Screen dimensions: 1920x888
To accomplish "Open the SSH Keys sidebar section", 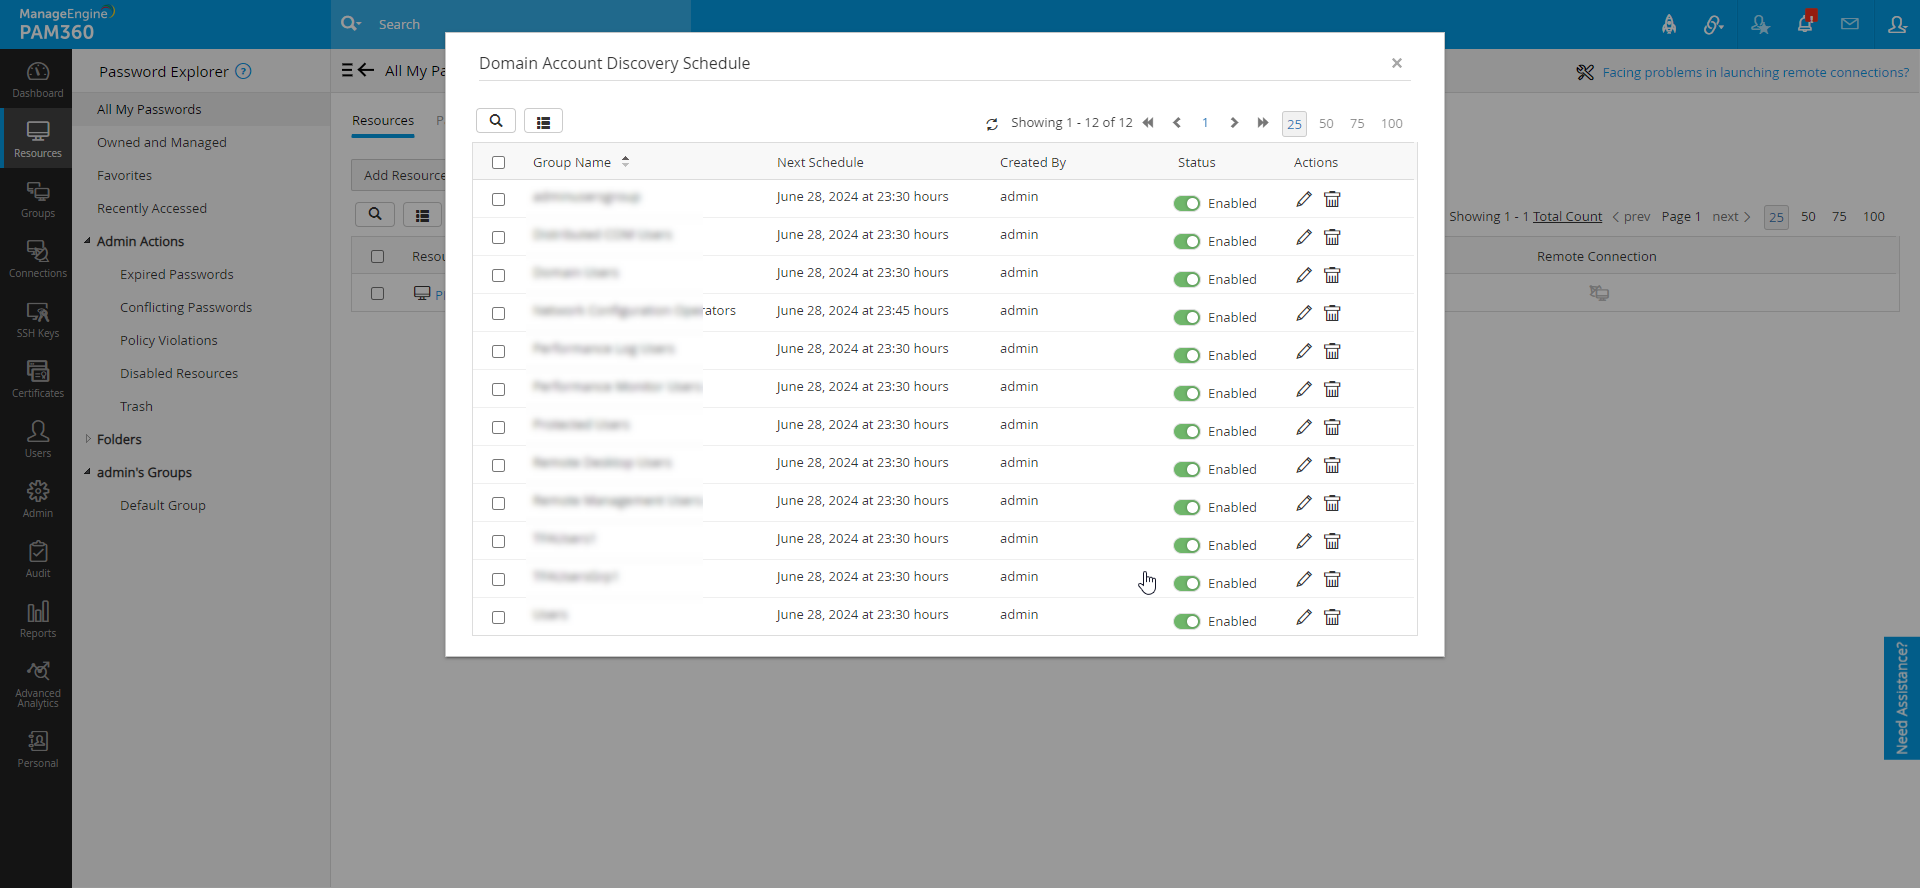I will point(38,320).
